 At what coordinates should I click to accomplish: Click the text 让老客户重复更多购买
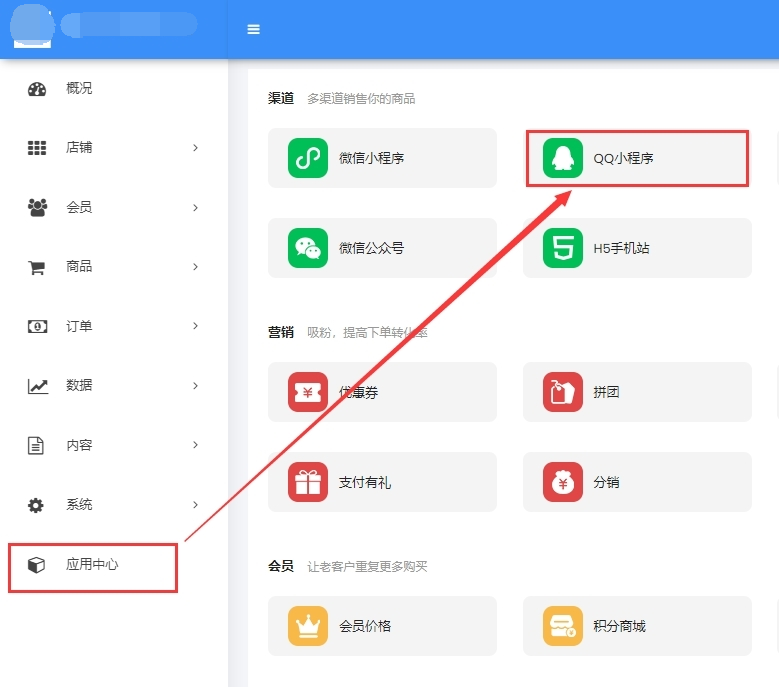367,566
